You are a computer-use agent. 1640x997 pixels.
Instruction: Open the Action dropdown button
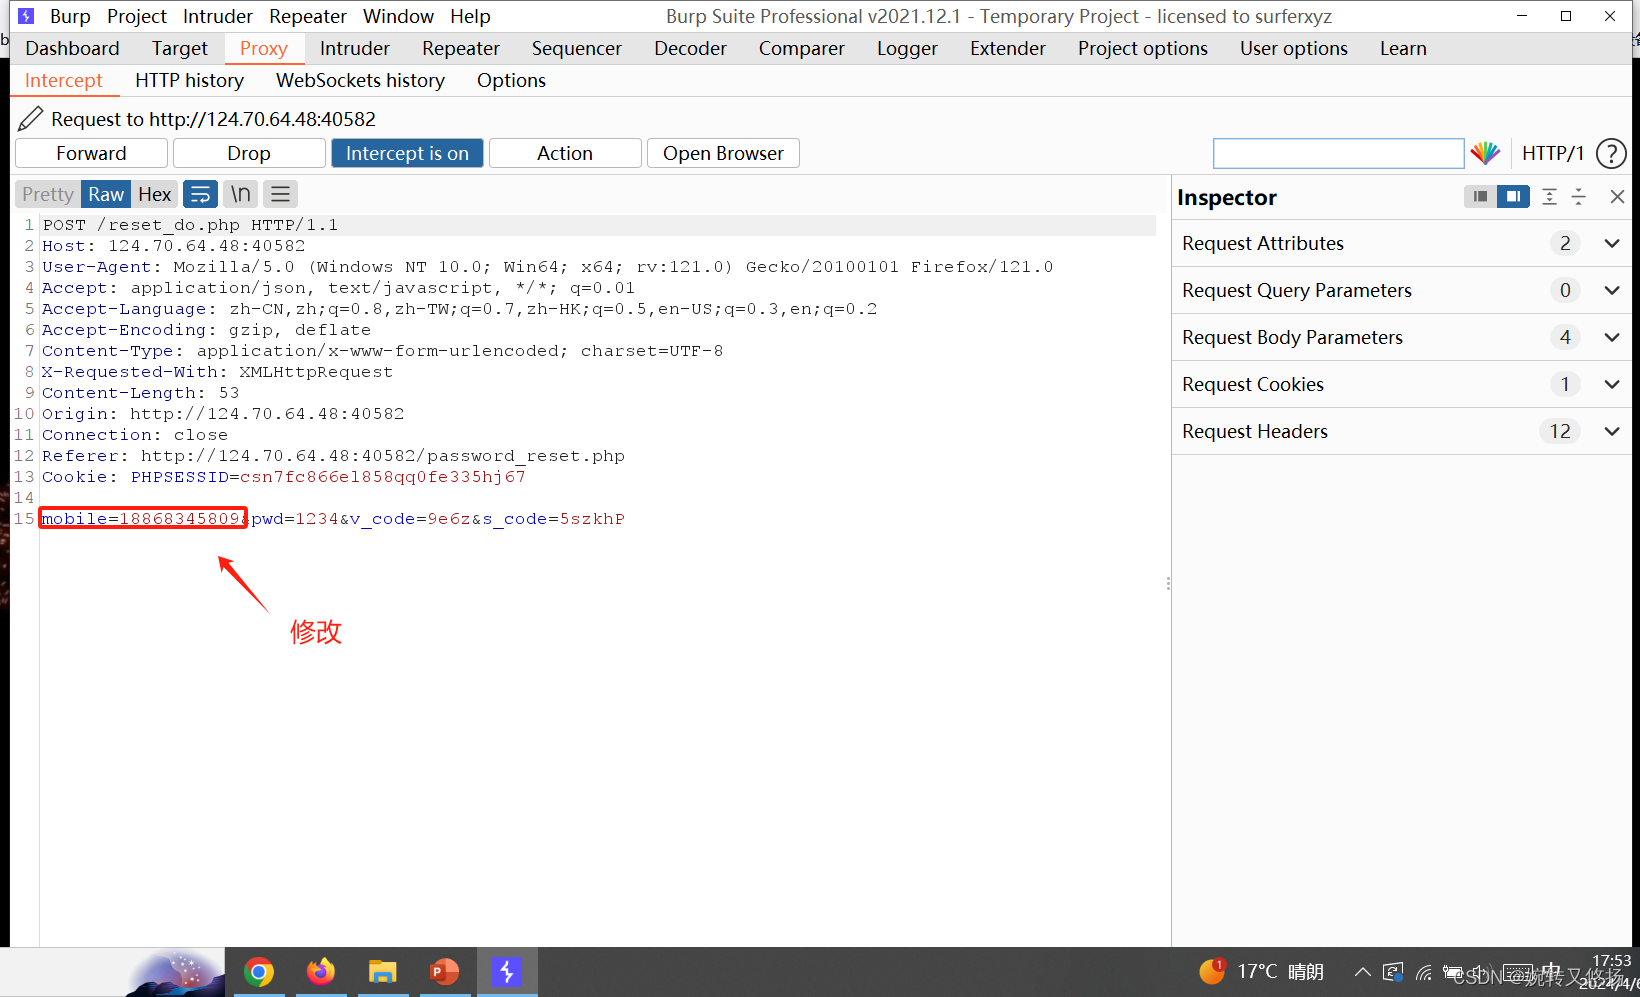[565, 153]
